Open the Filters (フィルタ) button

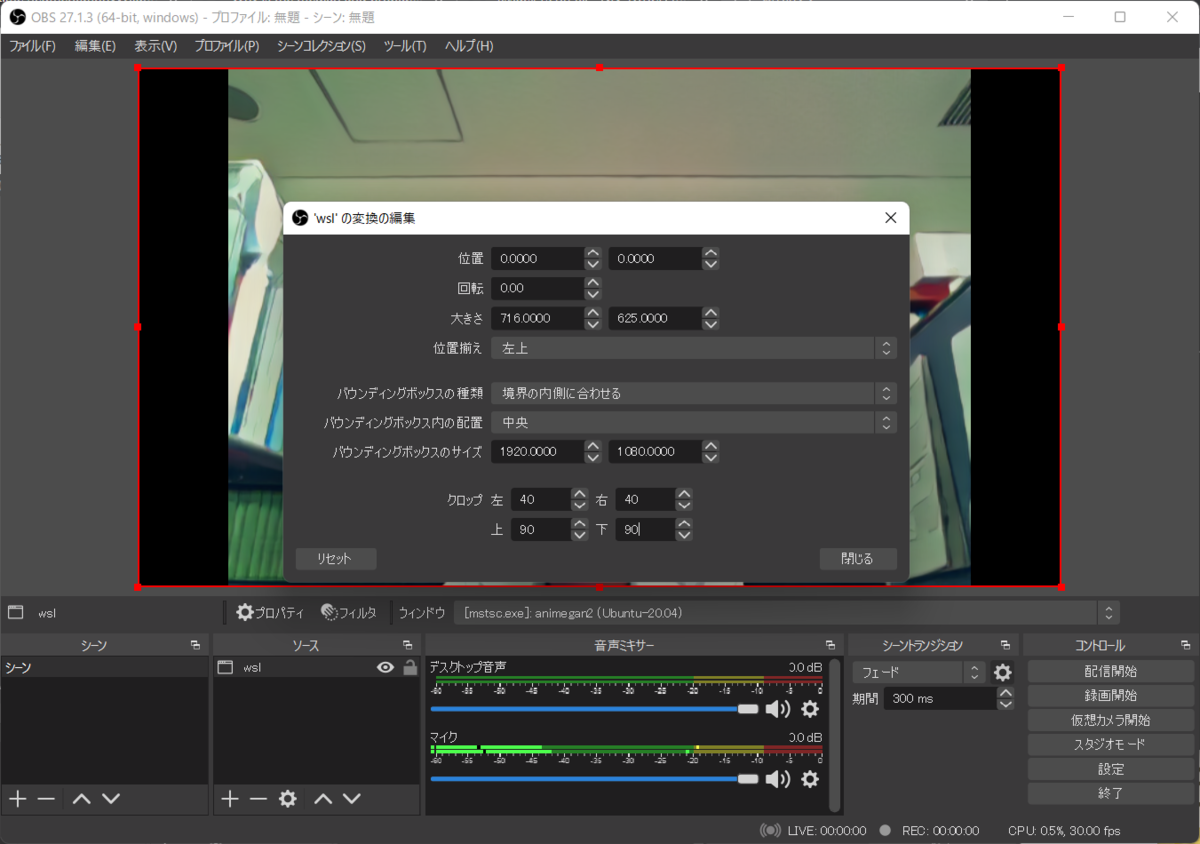348,612
